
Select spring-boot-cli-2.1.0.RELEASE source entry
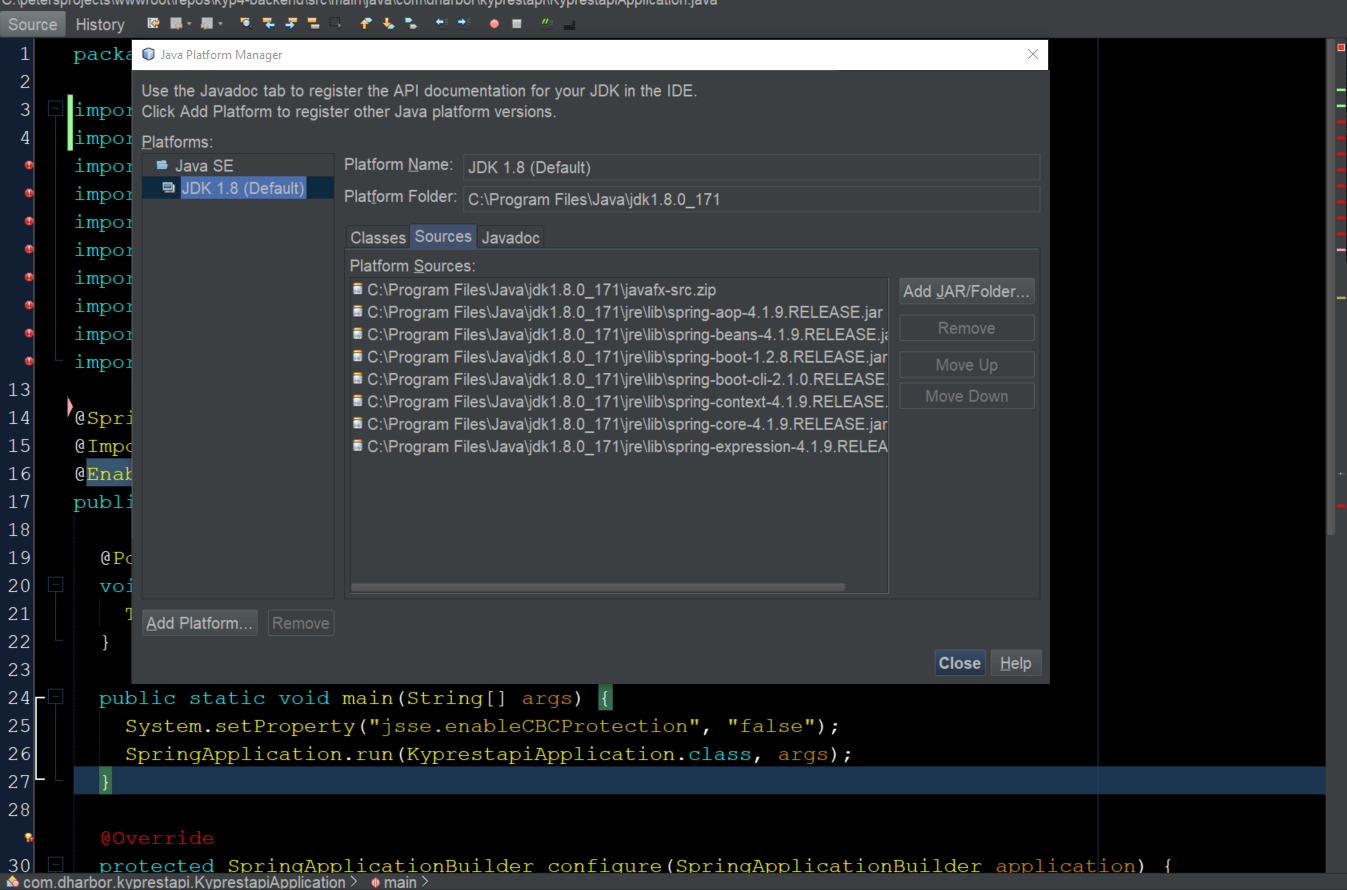click(618, 379)
